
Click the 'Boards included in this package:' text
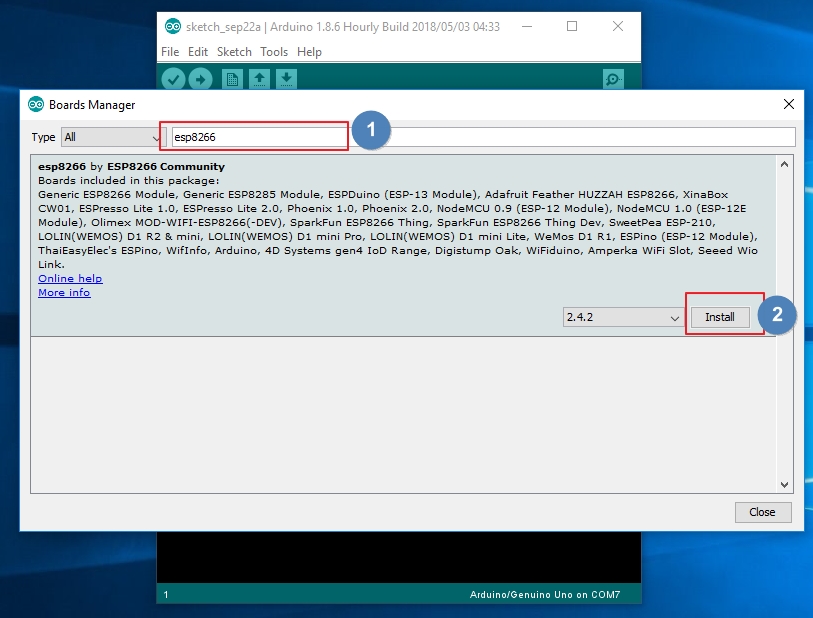[x=129, y=180]
